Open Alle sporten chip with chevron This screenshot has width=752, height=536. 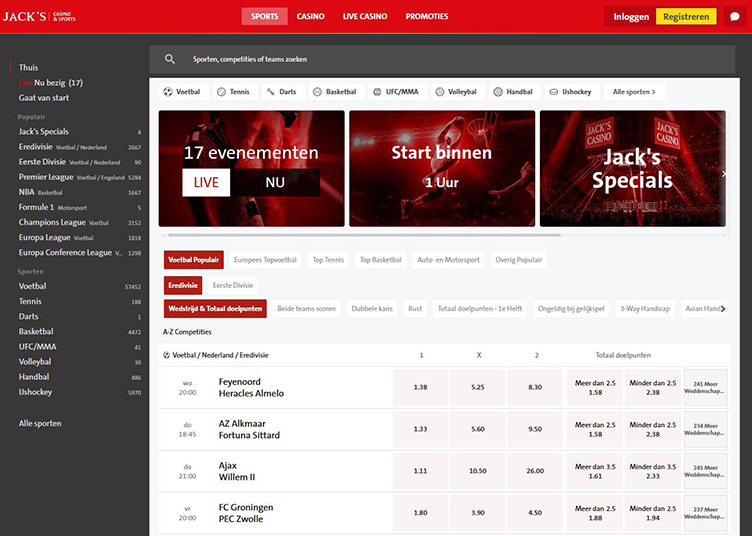(x=634, y=92)
